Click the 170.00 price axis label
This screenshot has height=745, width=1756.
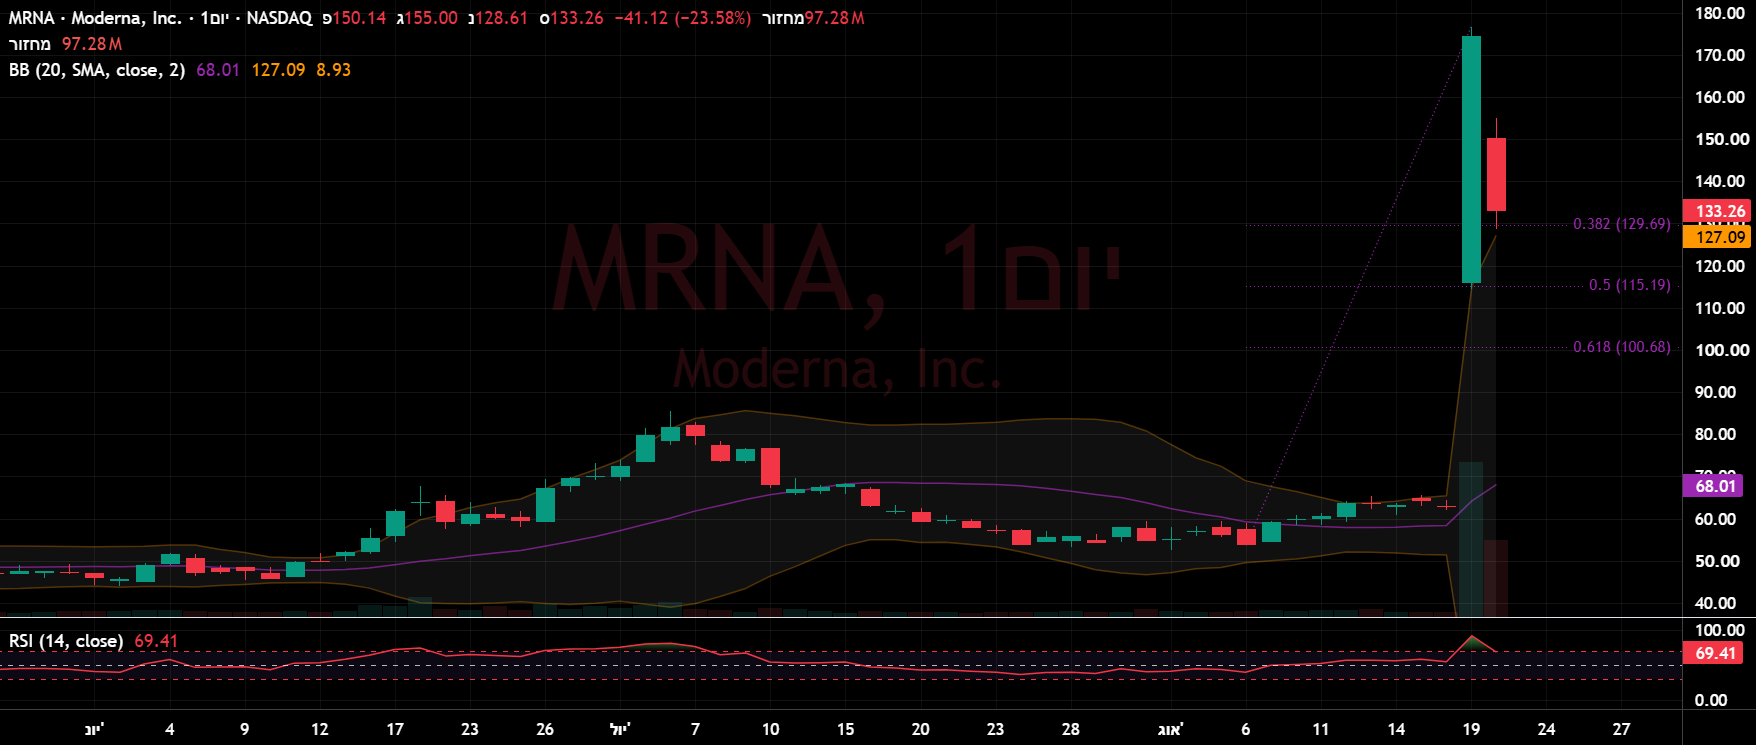(1720, 55)
